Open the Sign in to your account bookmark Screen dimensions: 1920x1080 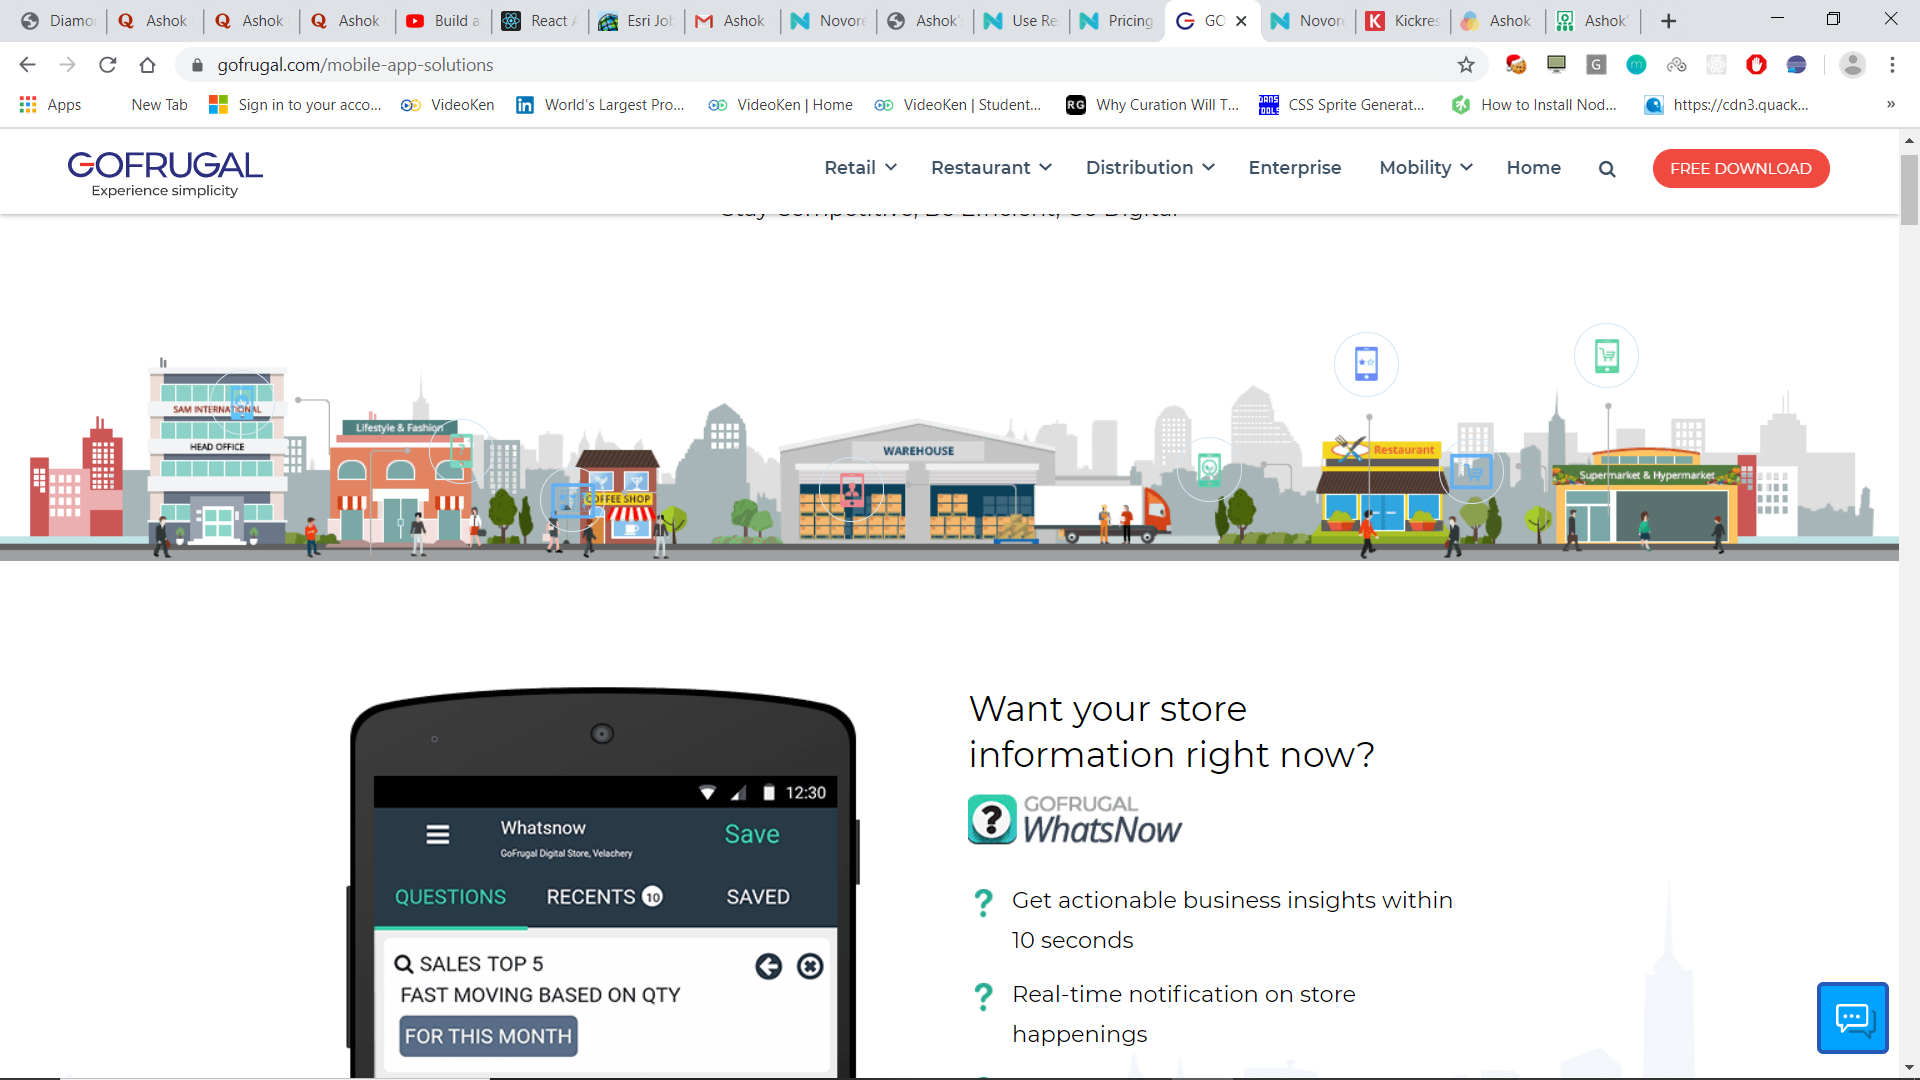coord(295,105)
